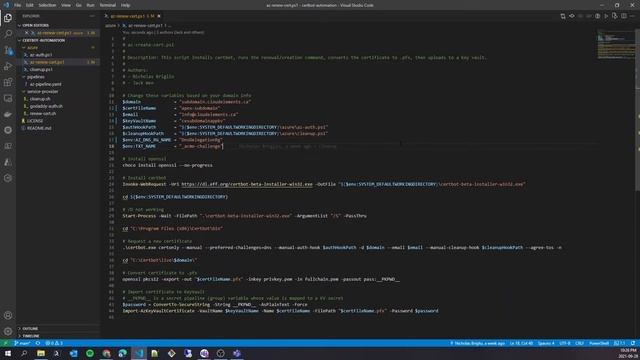
Task: Close az-renew-cert.ps1 in Open Editors list
Action: pos(27,33)
